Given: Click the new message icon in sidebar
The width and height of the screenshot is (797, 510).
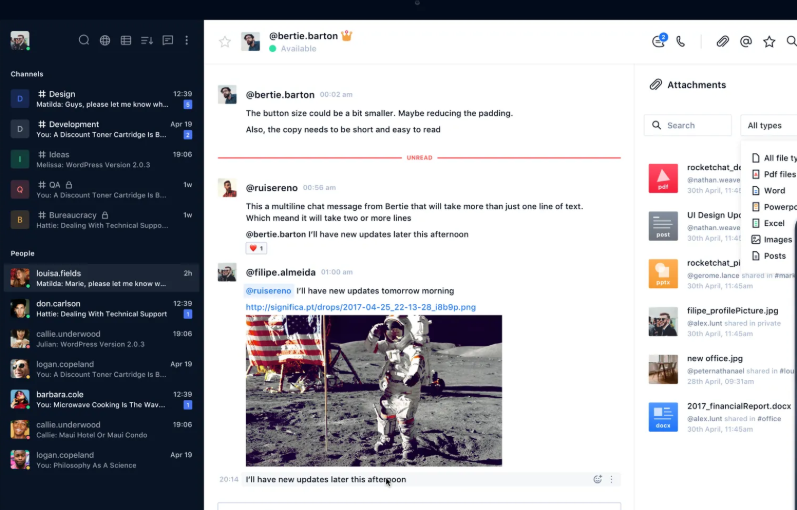Looking at the screenshot, I should 168,40.
